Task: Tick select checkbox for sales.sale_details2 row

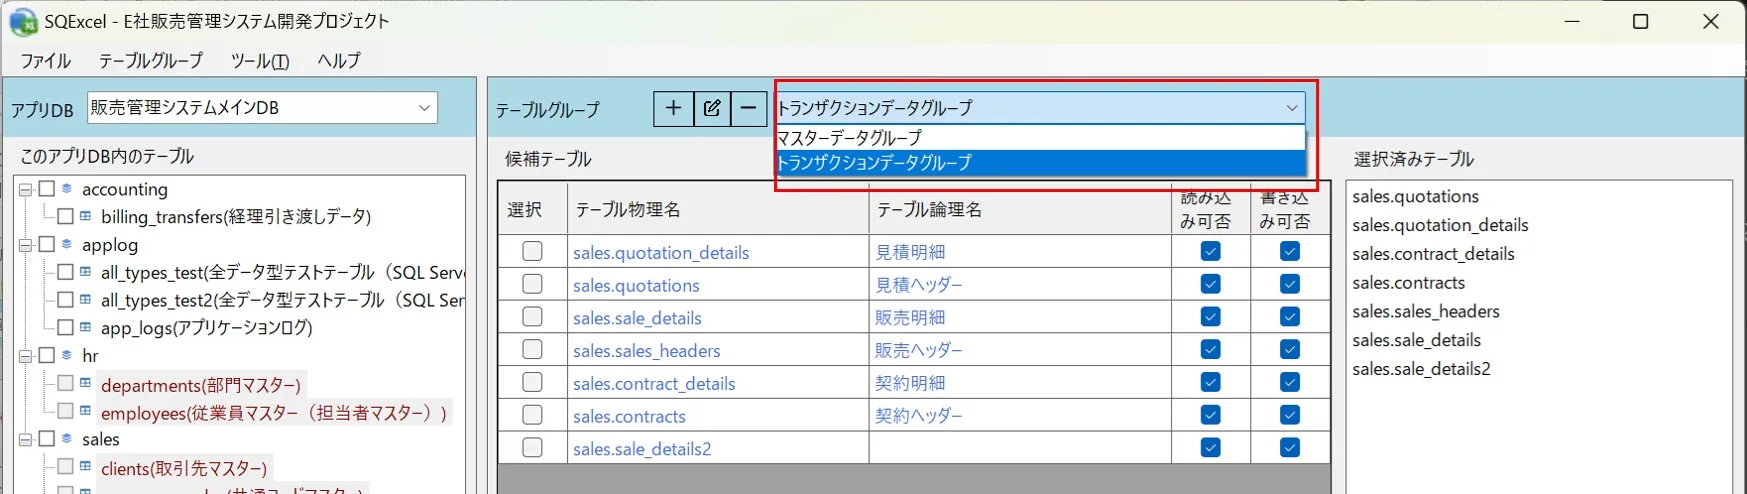Action: point(532,447)
